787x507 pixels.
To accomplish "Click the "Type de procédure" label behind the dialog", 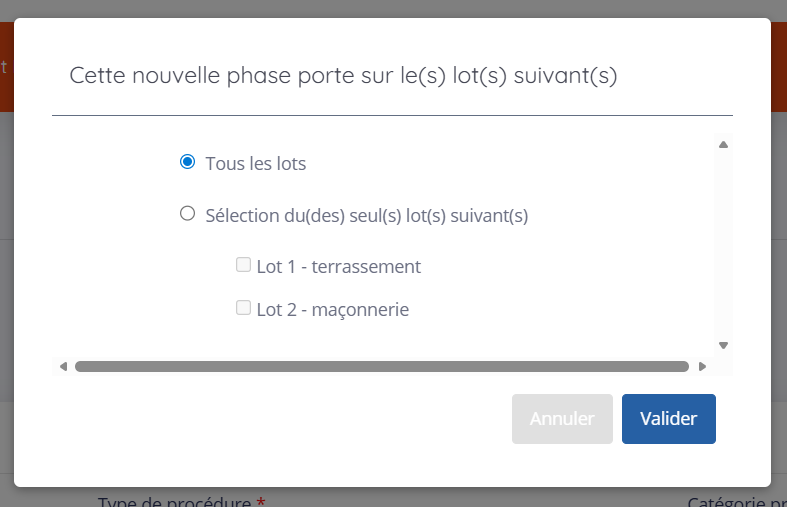I will (174, 501).
